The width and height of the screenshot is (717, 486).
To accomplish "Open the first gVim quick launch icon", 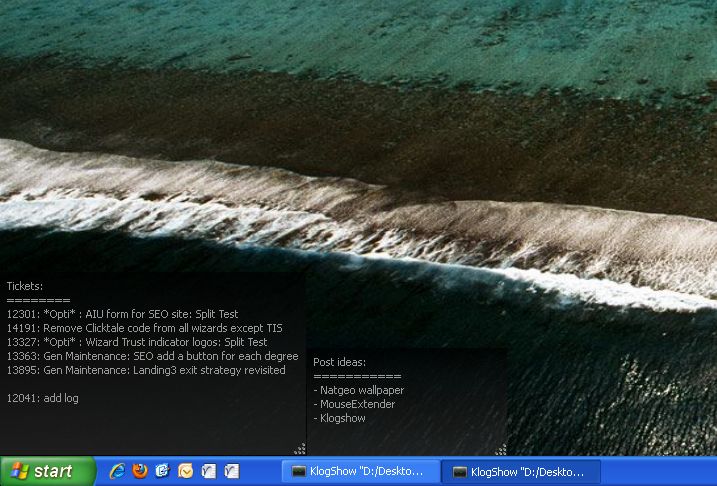I will pos(209,471).
